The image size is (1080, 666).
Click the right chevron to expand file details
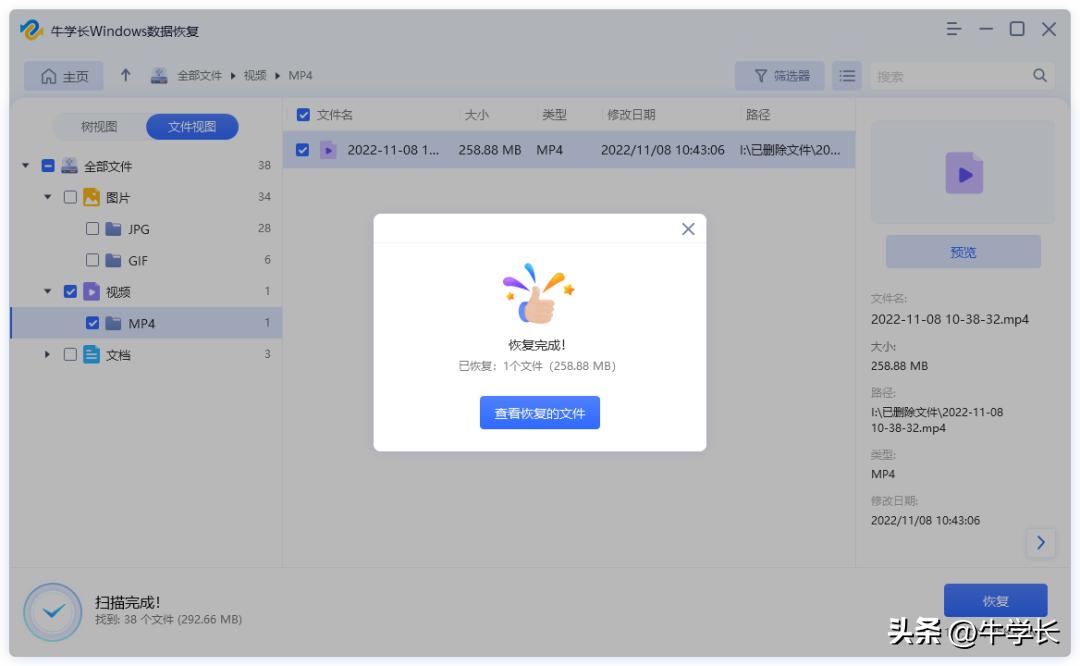pyautogui.click(x=1041, y=543)
